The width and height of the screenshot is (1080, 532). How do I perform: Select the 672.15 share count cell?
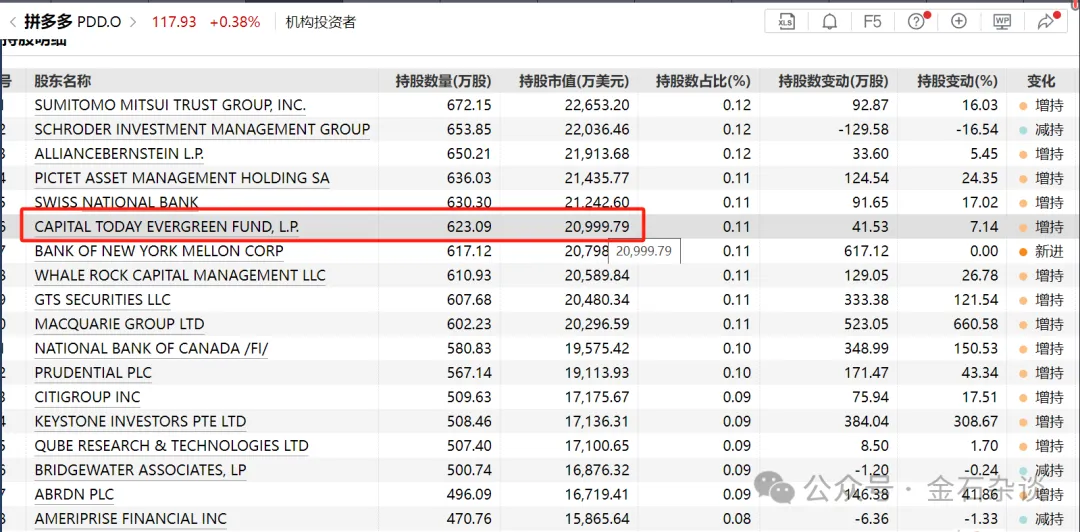[468, 105]
